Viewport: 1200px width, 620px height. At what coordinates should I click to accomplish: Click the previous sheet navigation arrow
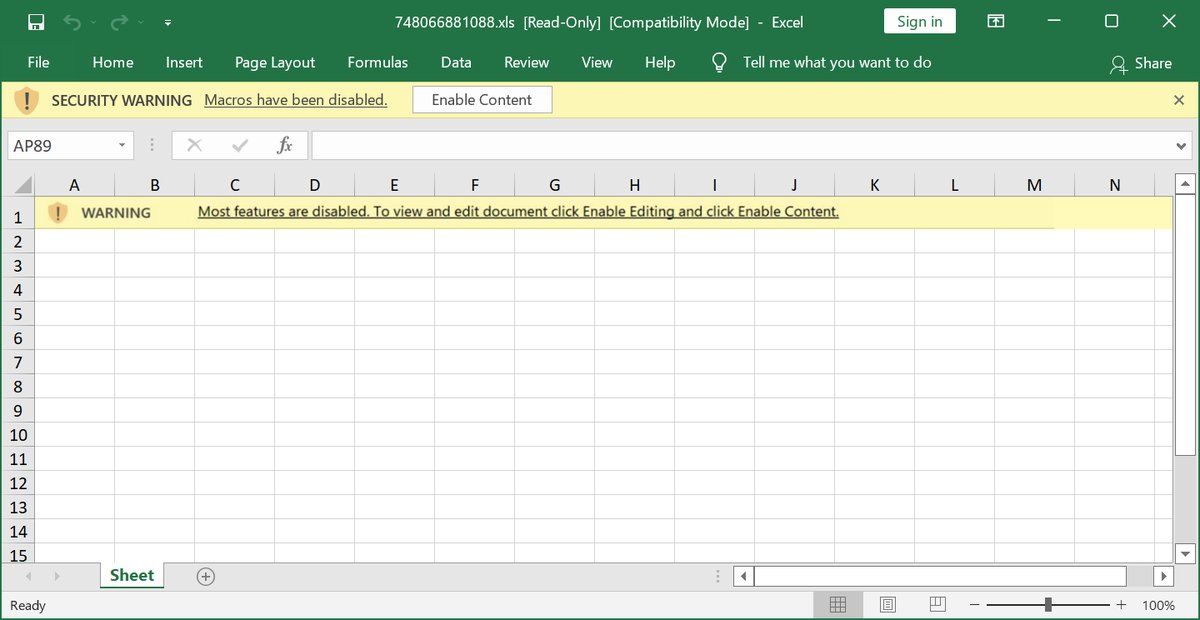tap(28, 576)
